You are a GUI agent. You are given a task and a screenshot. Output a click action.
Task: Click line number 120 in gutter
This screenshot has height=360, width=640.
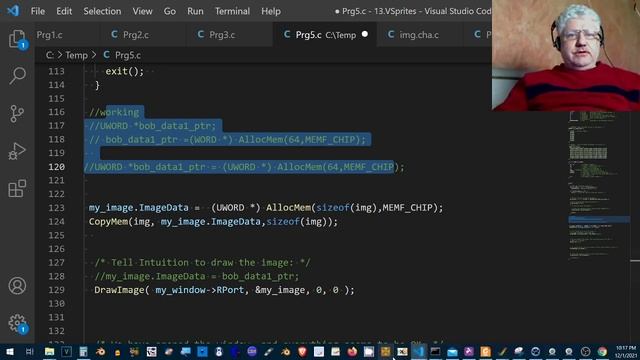coord(56,167)
